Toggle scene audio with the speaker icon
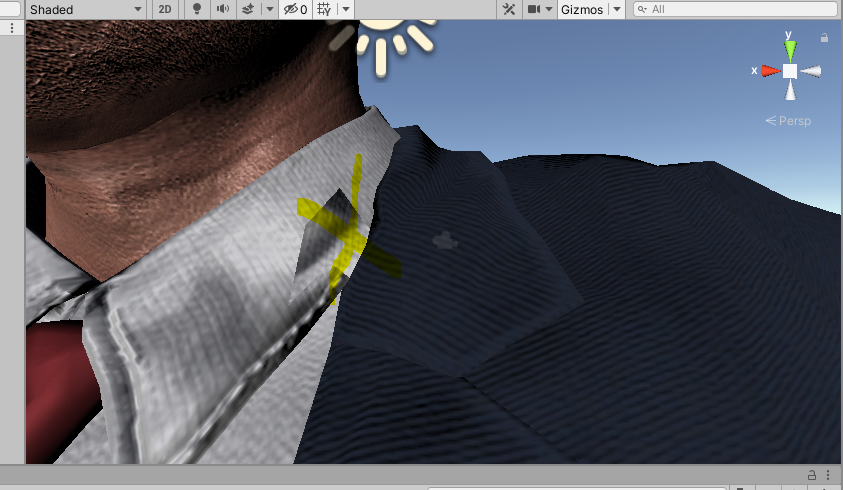 click(x=222, y=9)
